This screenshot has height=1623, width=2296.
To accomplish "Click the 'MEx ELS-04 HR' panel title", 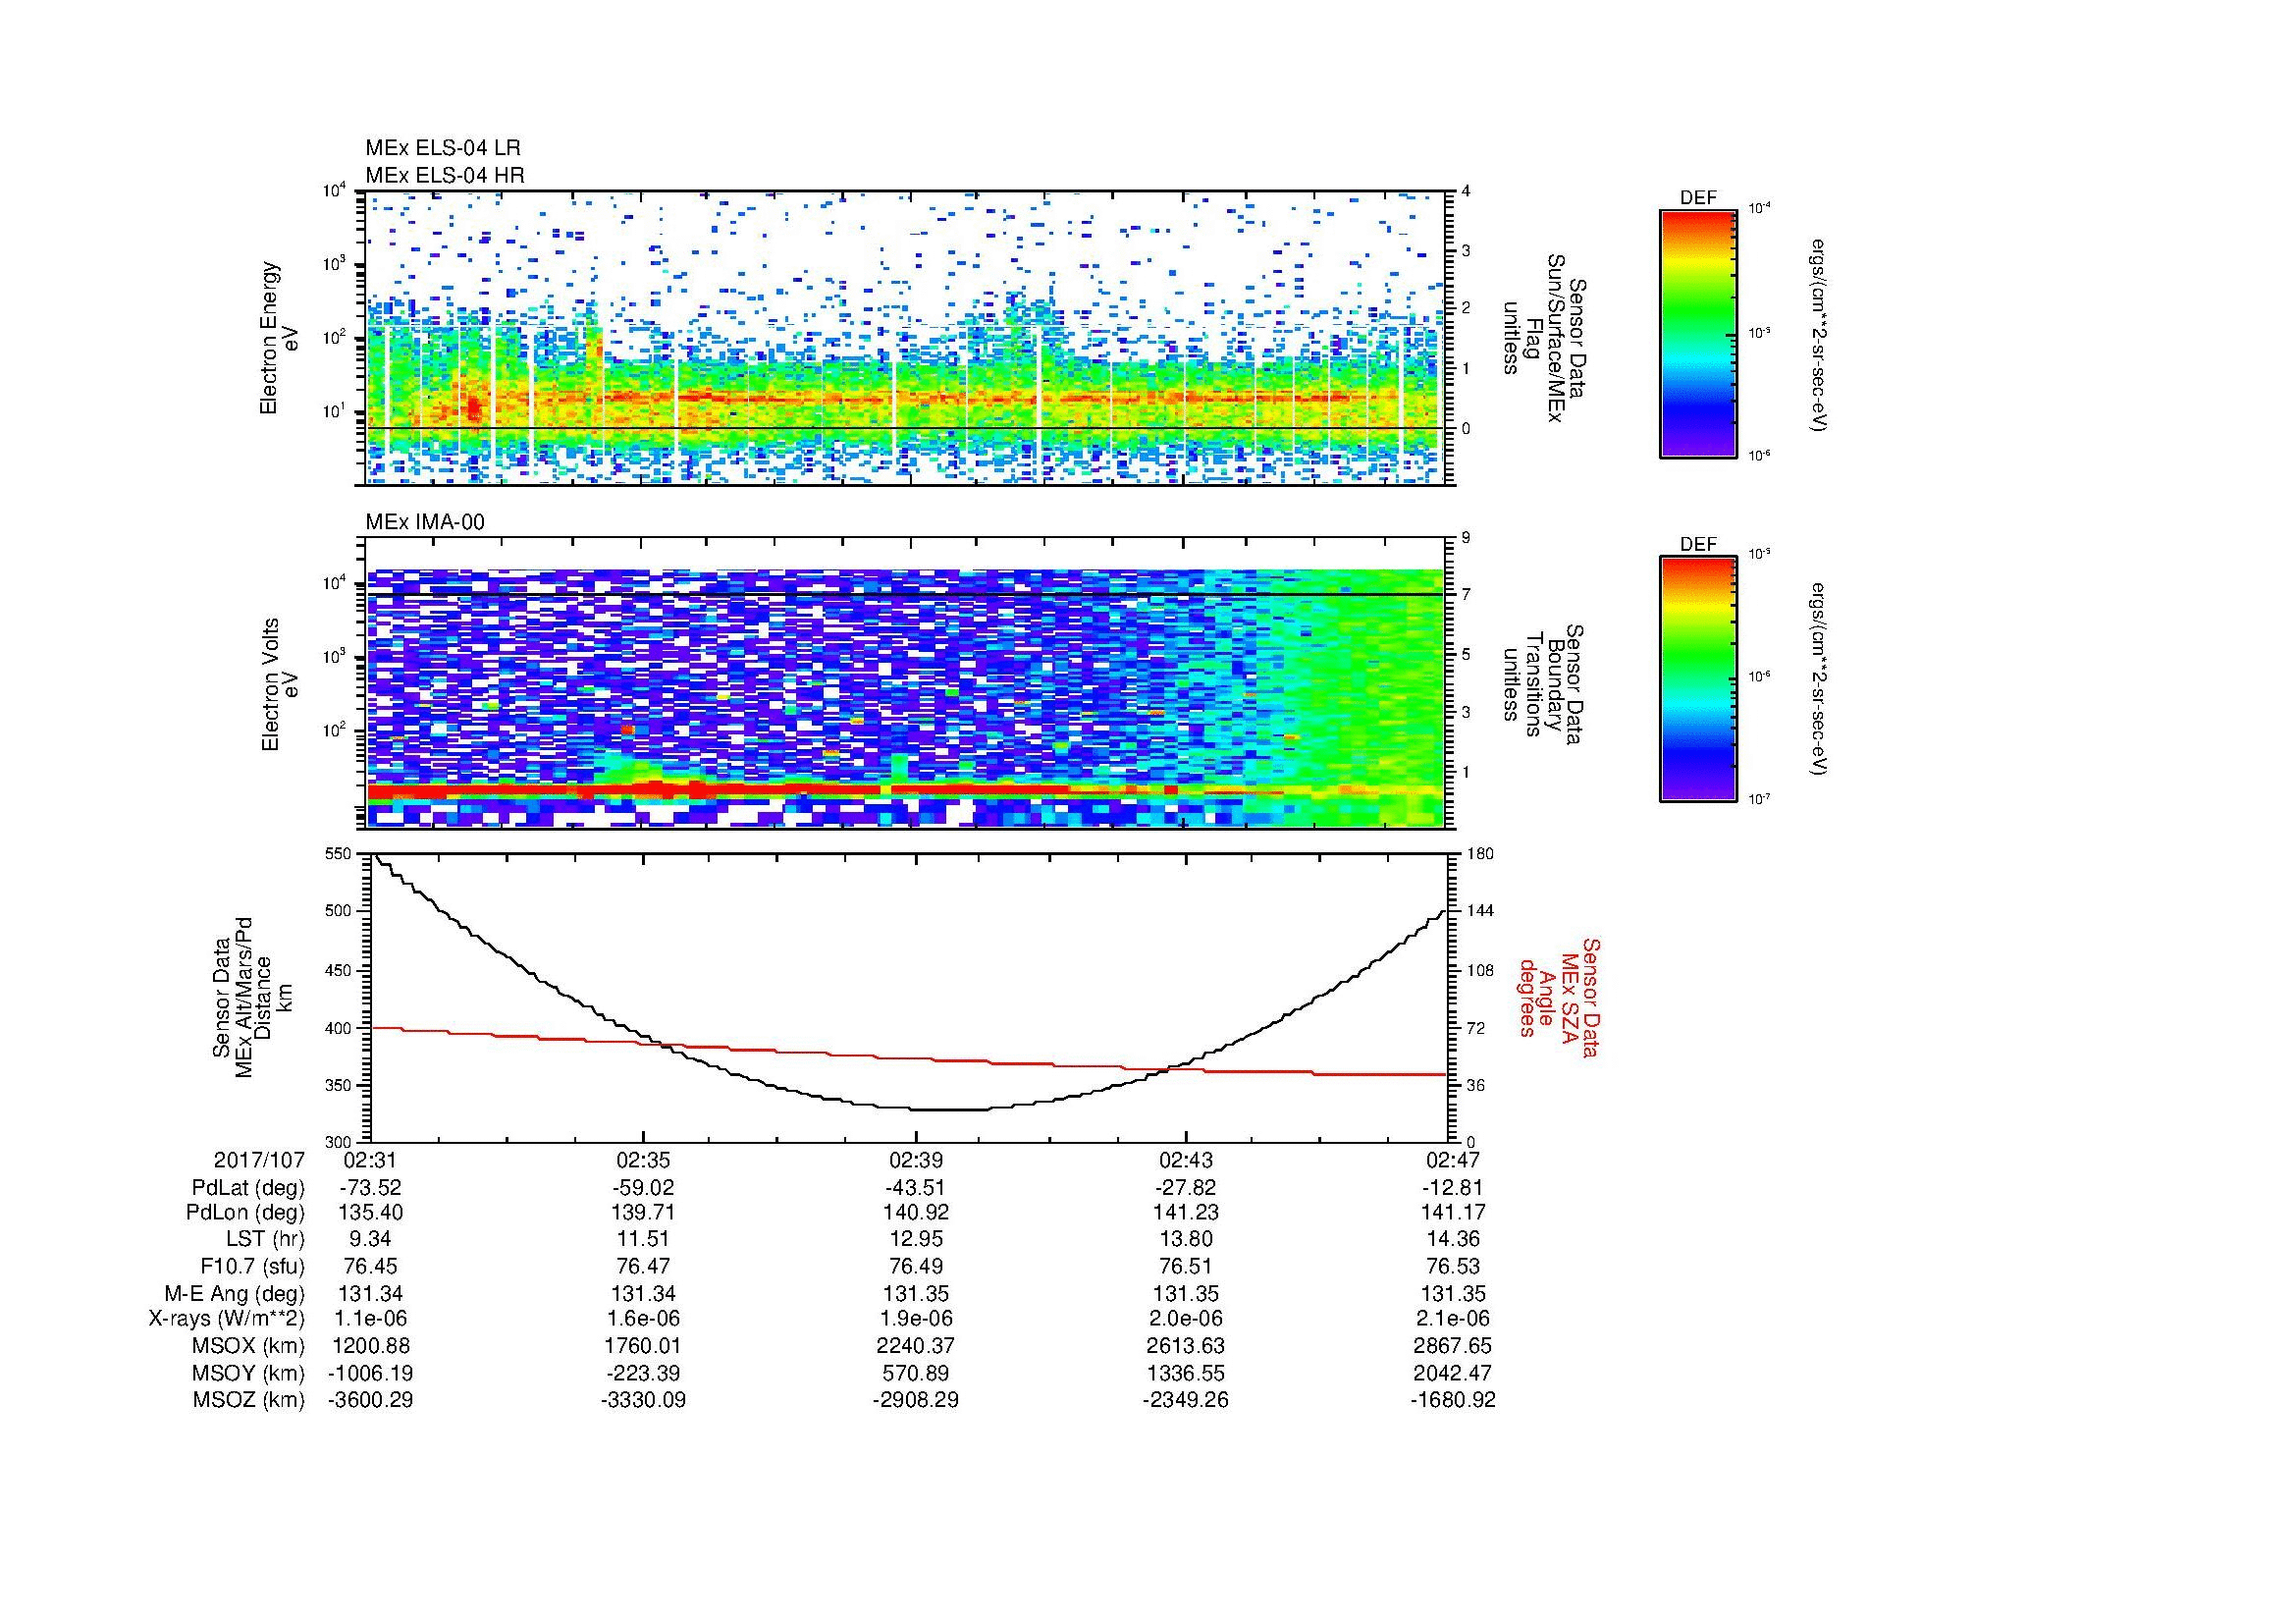I will 445,175.
